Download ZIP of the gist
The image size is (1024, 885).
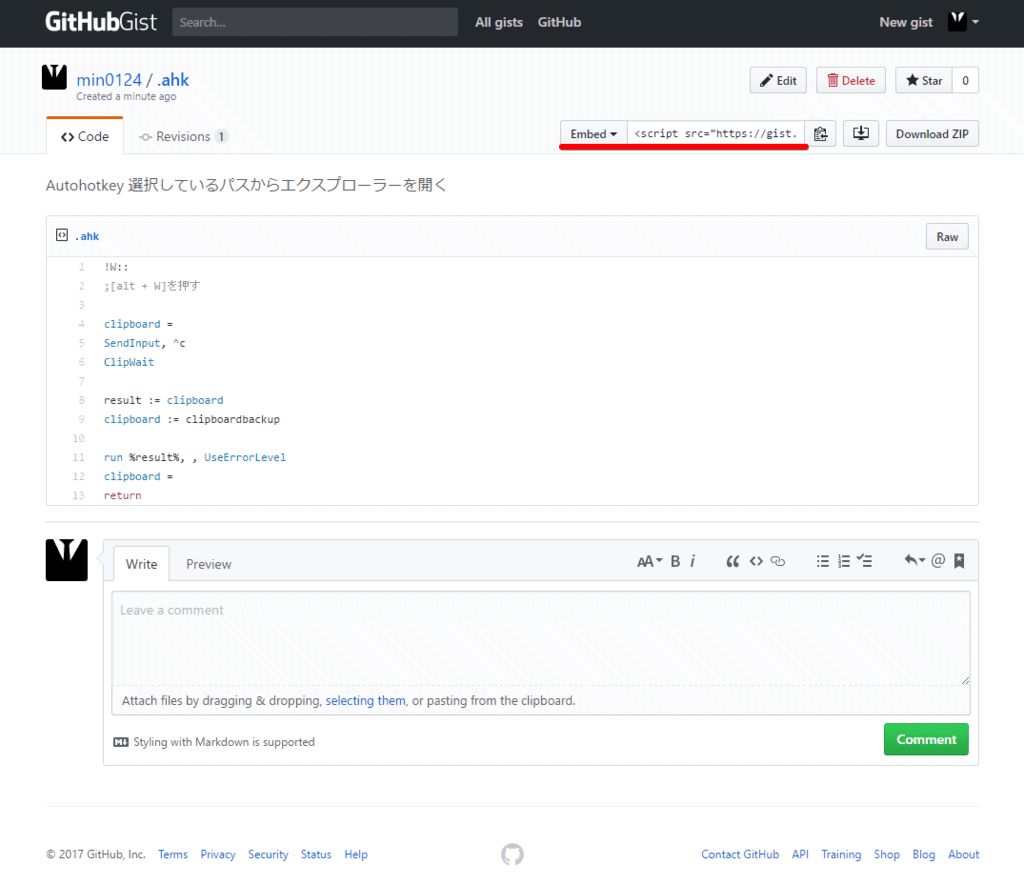click(x=932, y=134)
